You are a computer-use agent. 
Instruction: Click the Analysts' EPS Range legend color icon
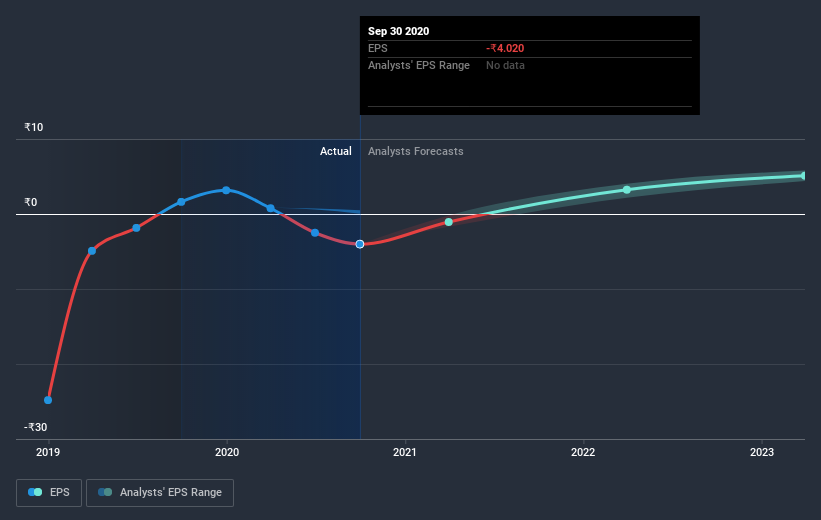(x=105, y=492)
